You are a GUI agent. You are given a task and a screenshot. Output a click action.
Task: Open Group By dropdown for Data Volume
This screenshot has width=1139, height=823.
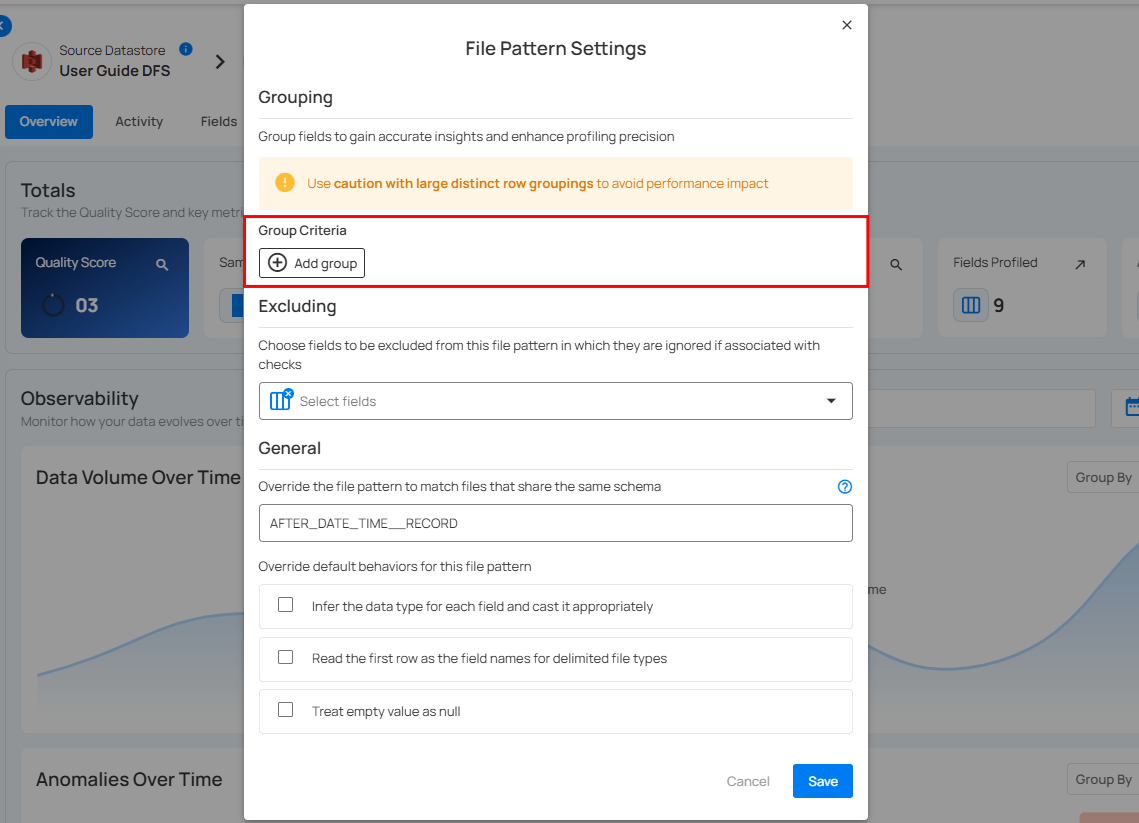click(1103, 477)
